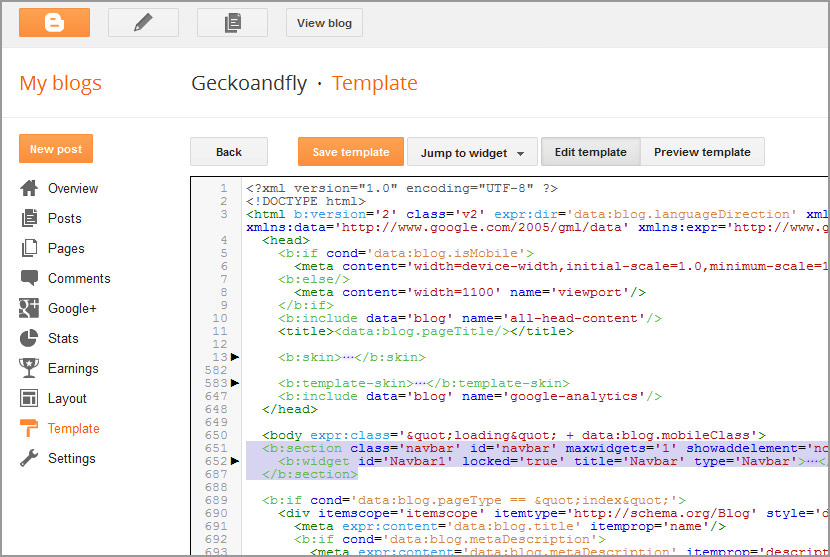Click the div itemscope schema.org line

point(553,513)
